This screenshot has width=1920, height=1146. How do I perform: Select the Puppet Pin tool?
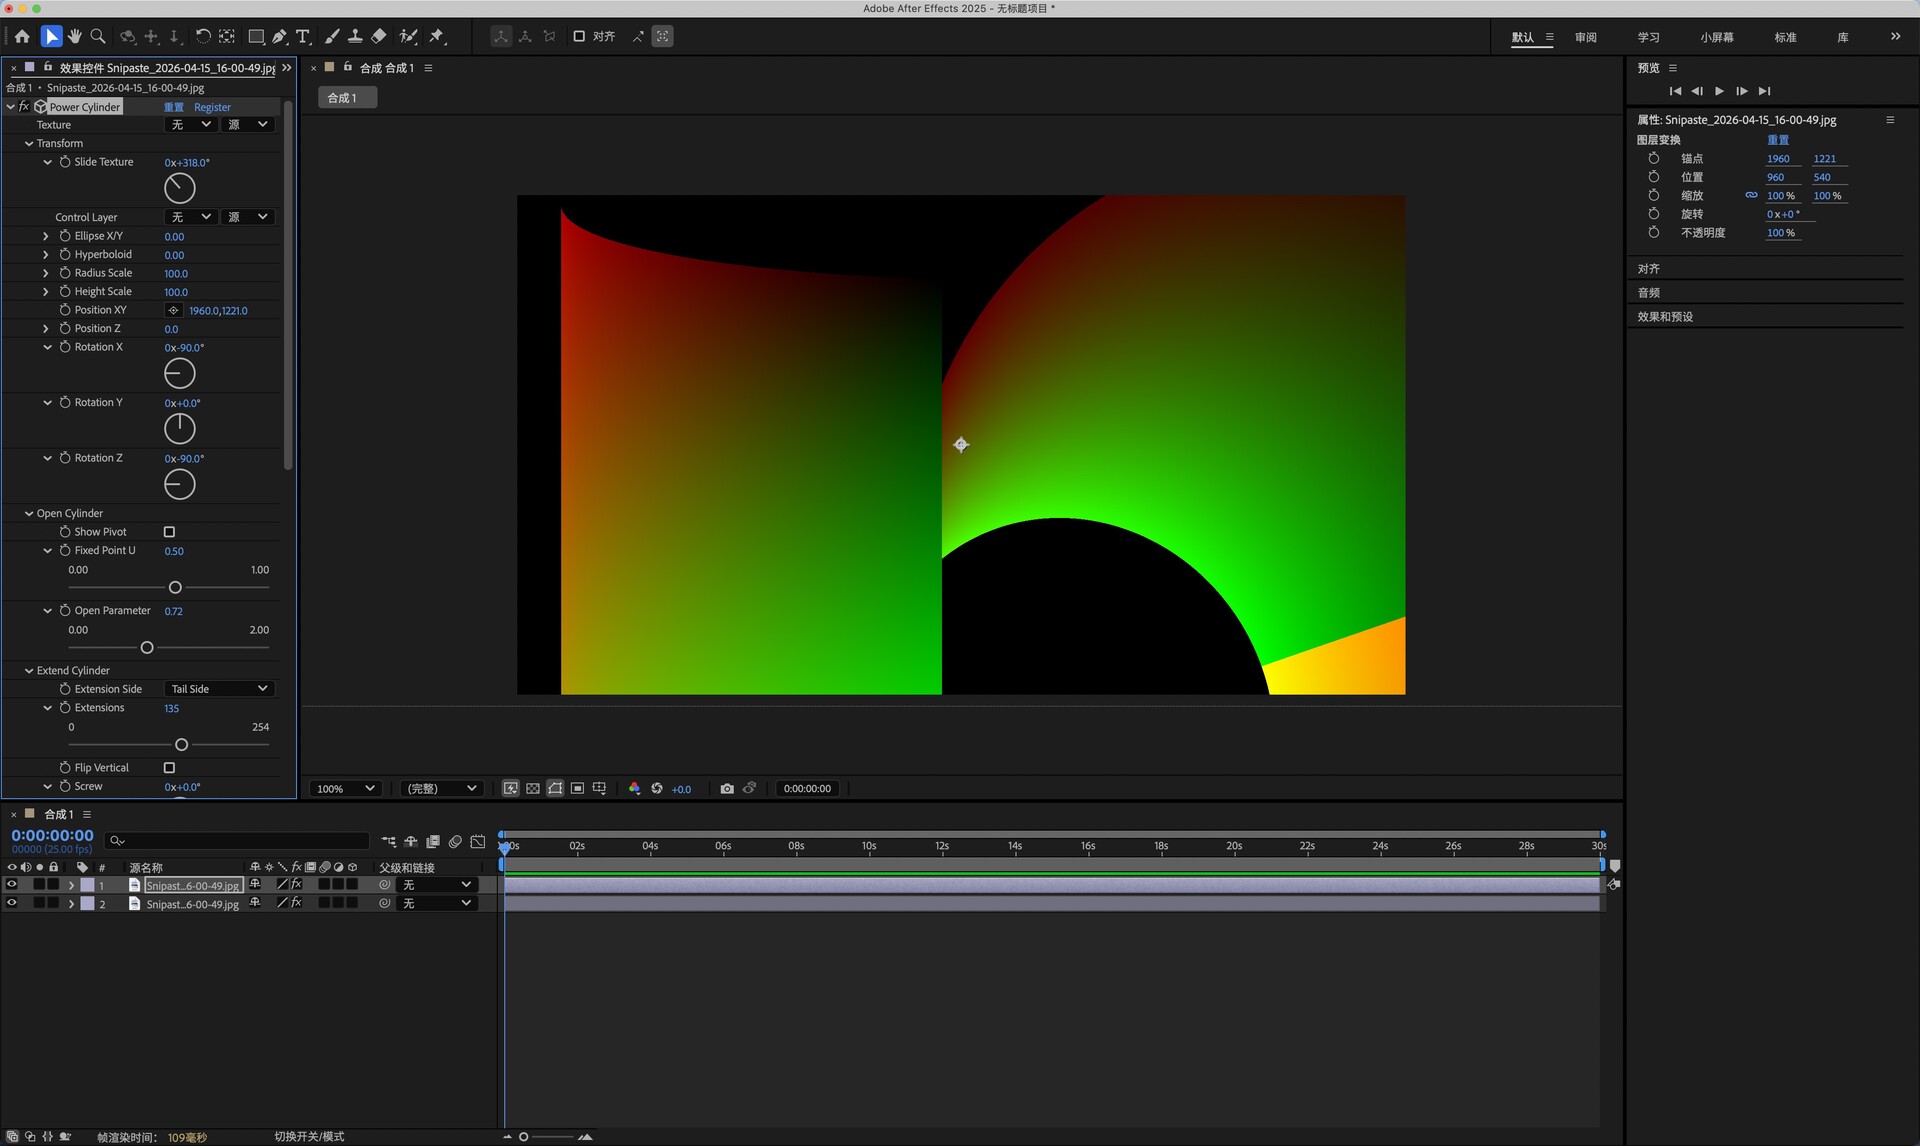(x=437, y=36)
